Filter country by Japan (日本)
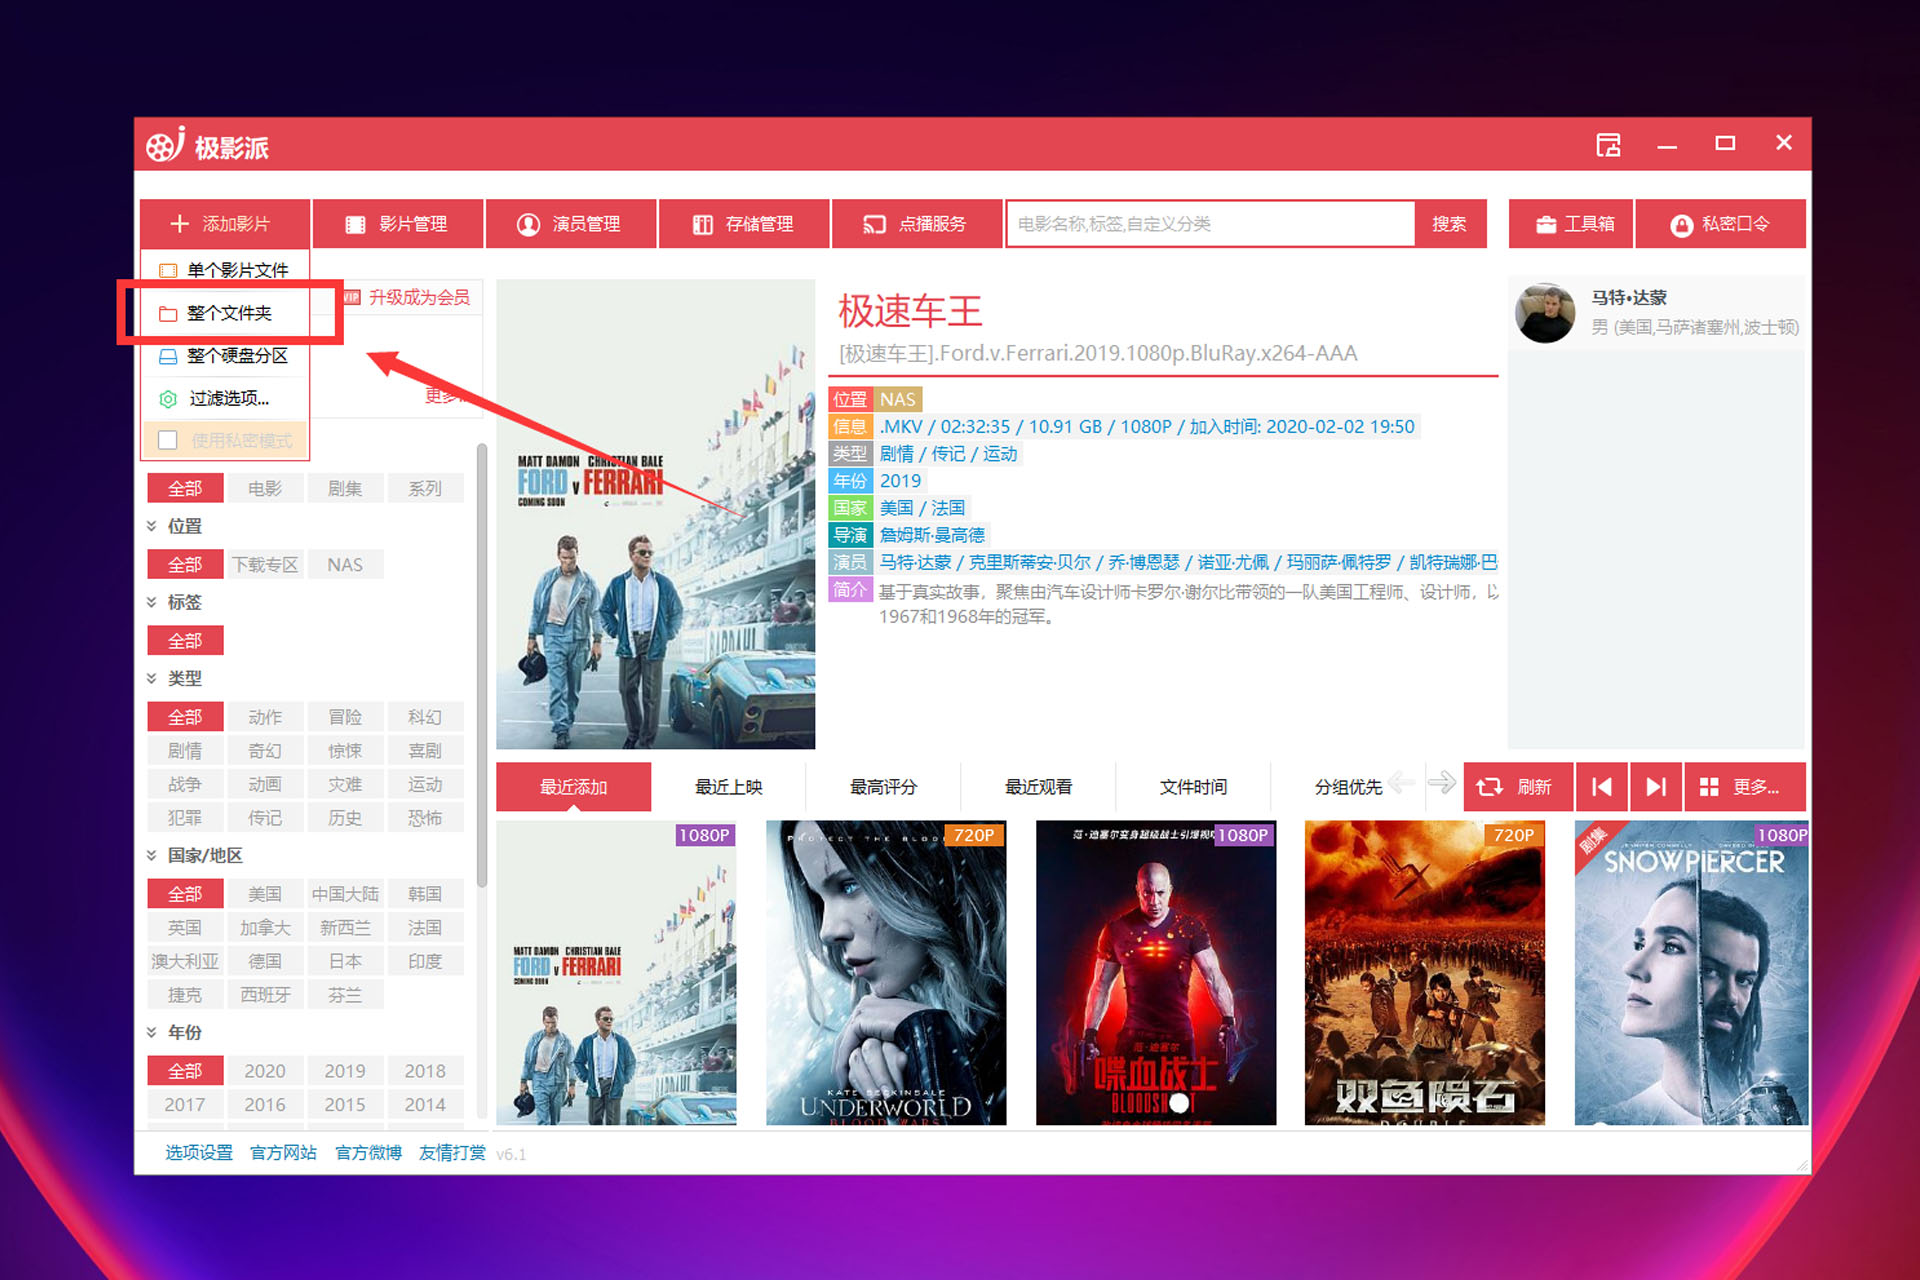 click(345, 961)
